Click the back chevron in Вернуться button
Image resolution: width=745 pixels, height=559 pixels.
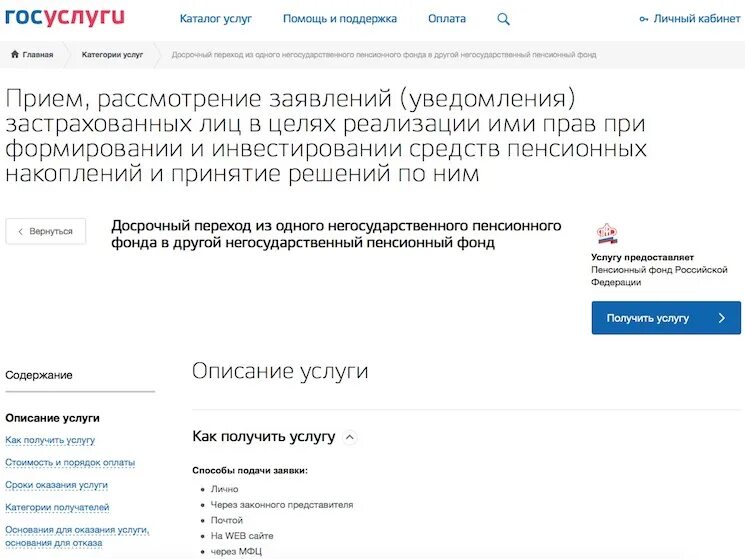point(20,231)
